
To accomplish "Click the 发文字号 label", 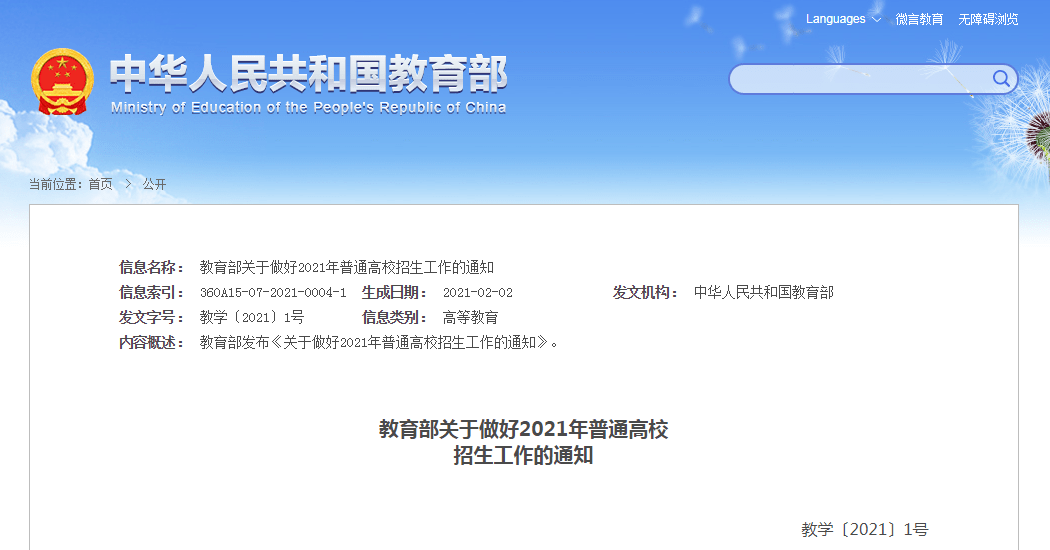I will click(x=151, y=318).
